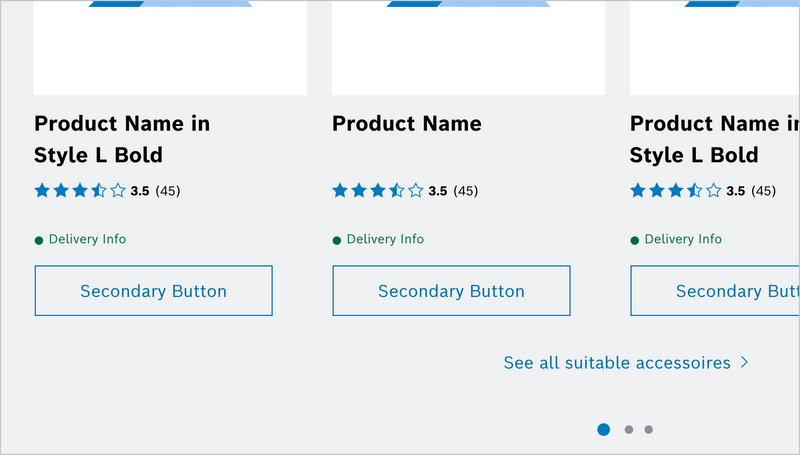Click the first product image thumbnail
Image resolution: width=800 pixels, height=455 pixels.
coord(170,48)
